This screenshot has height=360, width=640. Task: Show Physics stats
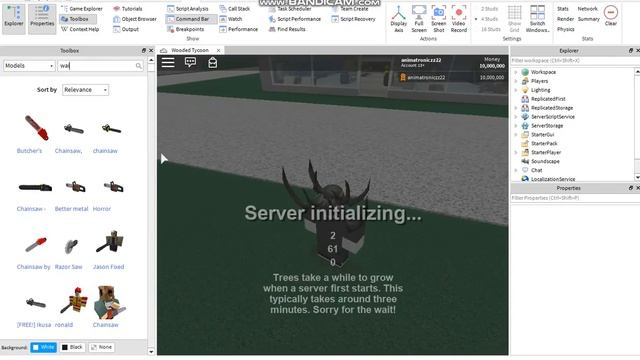[x=566, y=29]
